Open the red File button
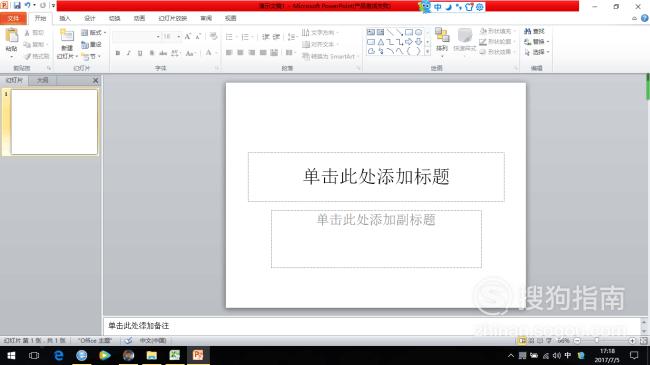Image resolution: width=650 pixels, height=365 pixels. pyautogui.click(x=13, y=18)
